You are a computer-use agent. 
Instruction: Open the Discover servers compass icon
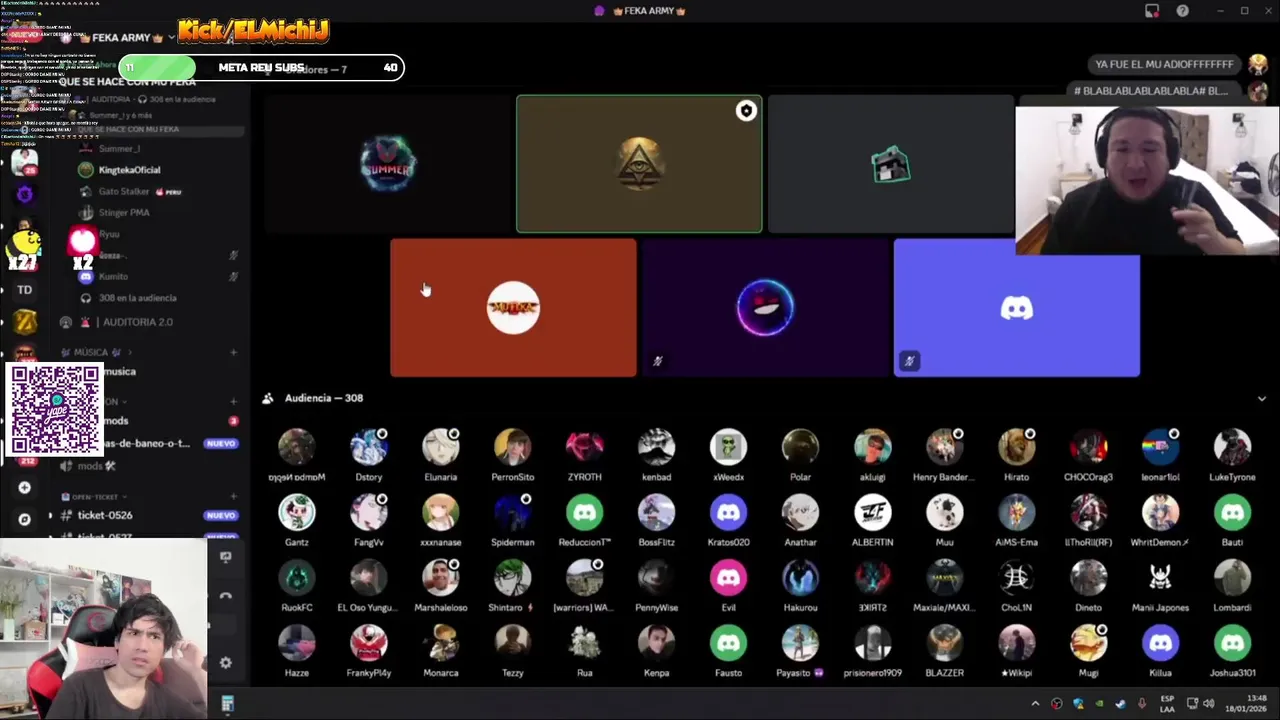24,519
